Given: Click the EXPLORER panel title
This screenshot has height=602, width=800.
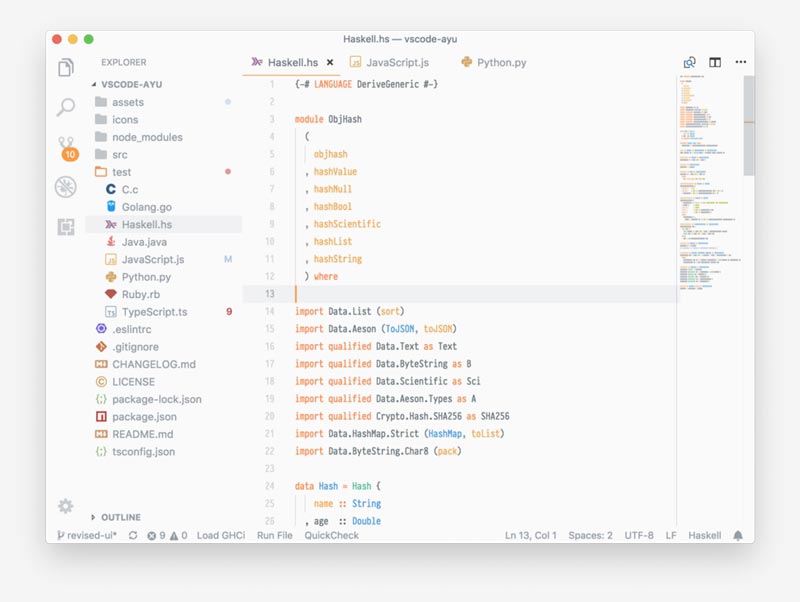Looking at the screenshot, I should (123, 62).
